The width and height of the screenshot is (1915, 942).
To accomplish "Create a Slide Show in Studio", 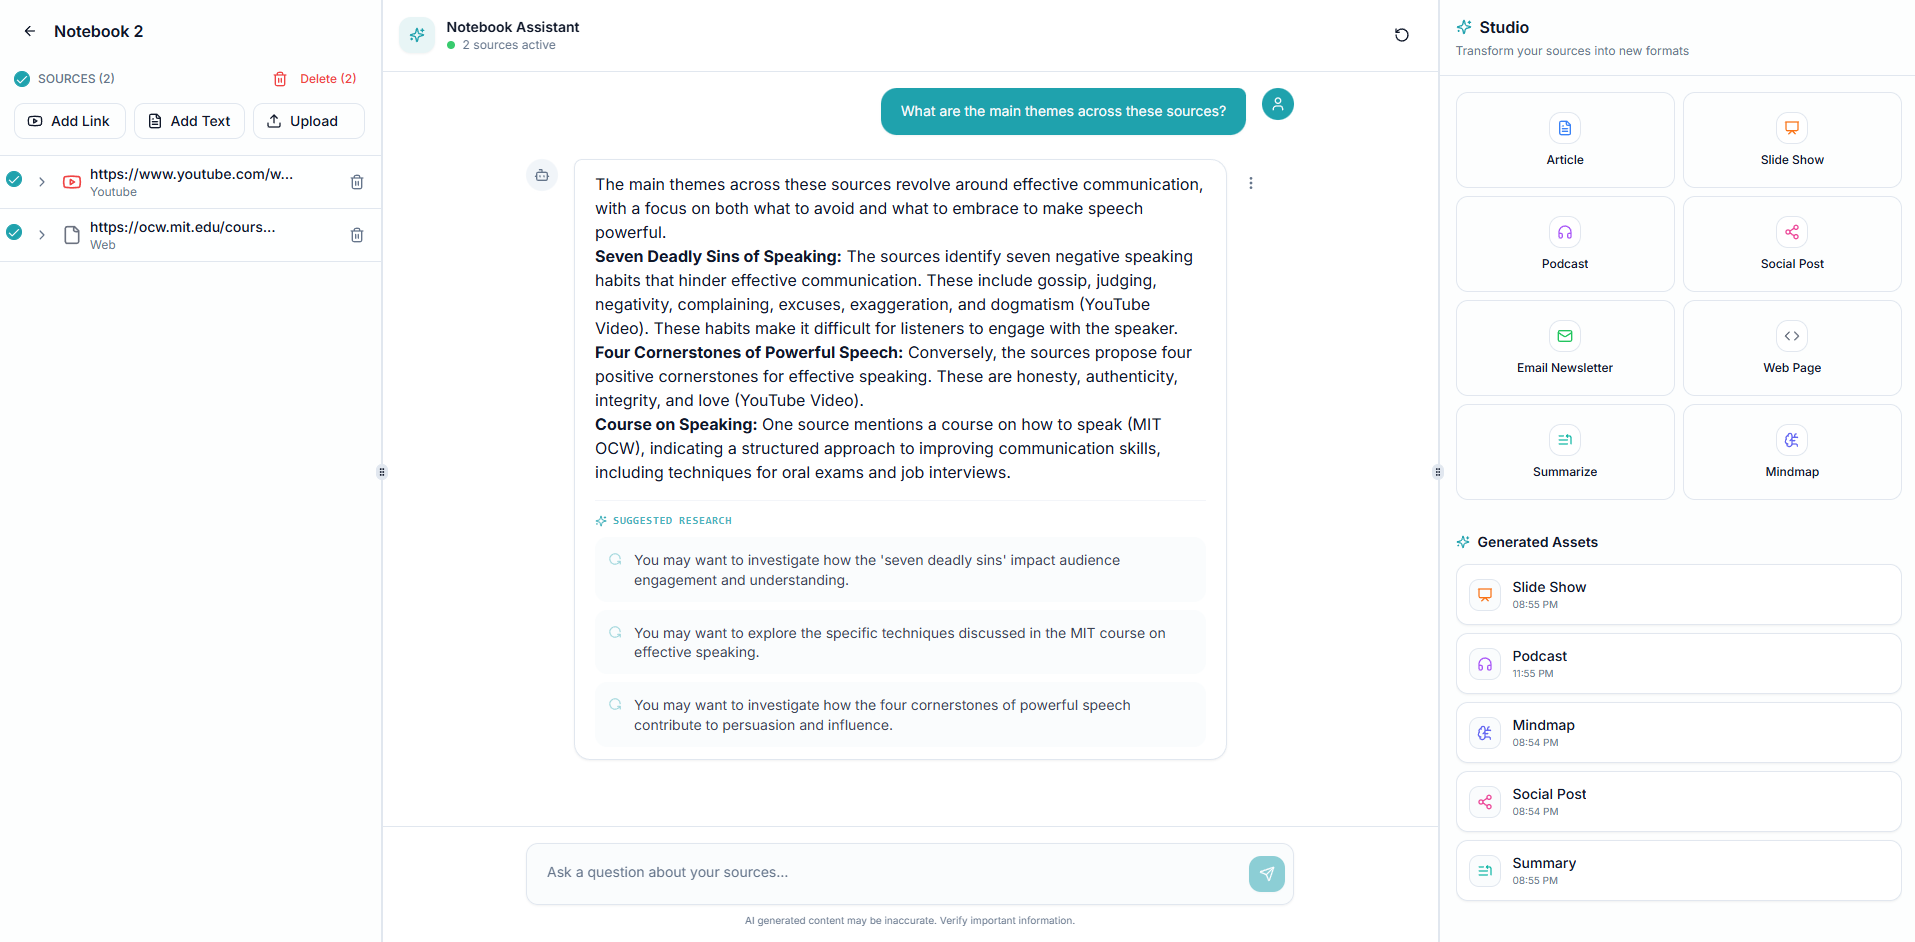I will pos(1790,140).
